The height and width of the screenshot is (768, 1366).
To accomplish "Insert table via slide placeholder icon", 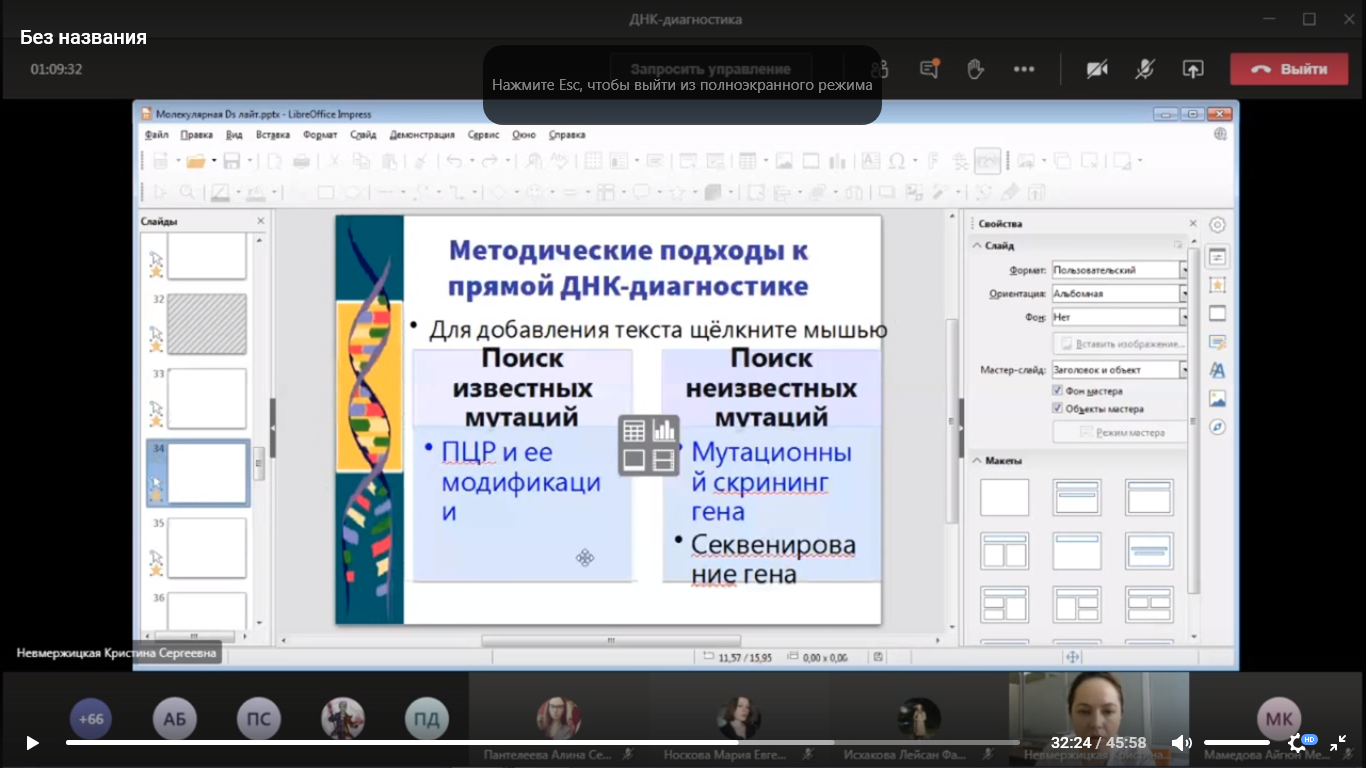I will 634,431.
